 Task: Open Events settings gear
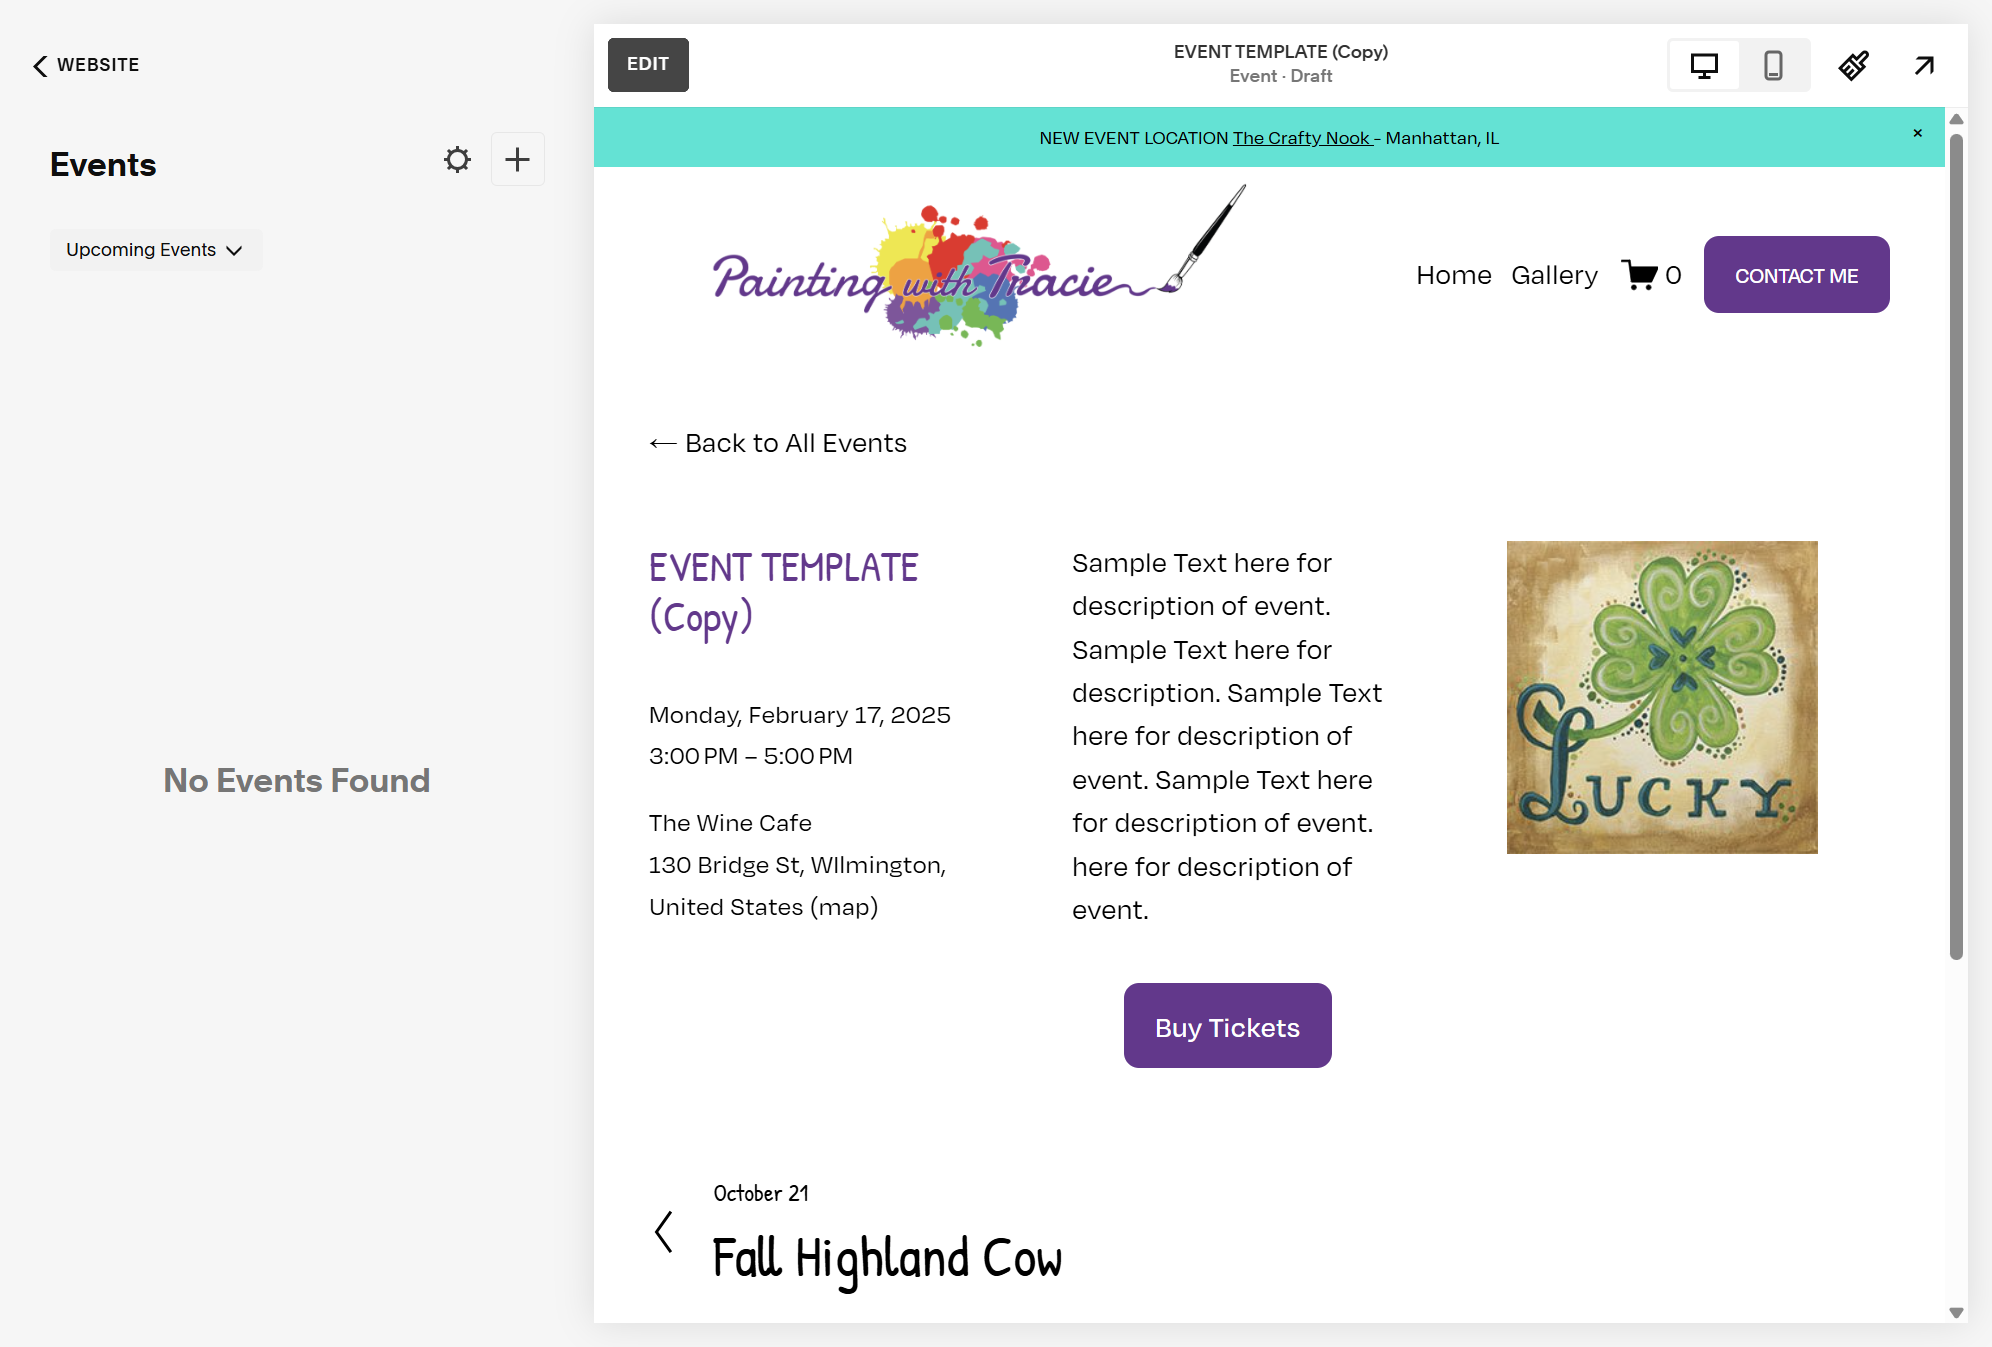457,160
